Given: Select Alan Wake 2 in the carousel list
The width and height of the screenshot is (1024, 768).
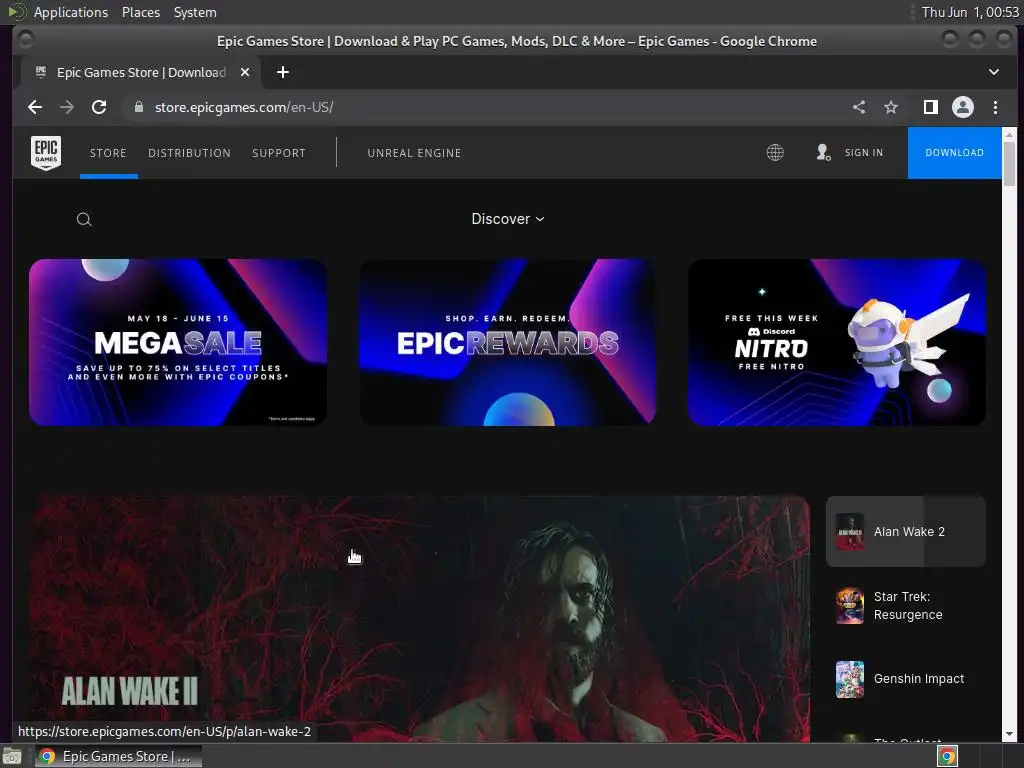Looking at the screenshot, I should (x=906, y=532).
